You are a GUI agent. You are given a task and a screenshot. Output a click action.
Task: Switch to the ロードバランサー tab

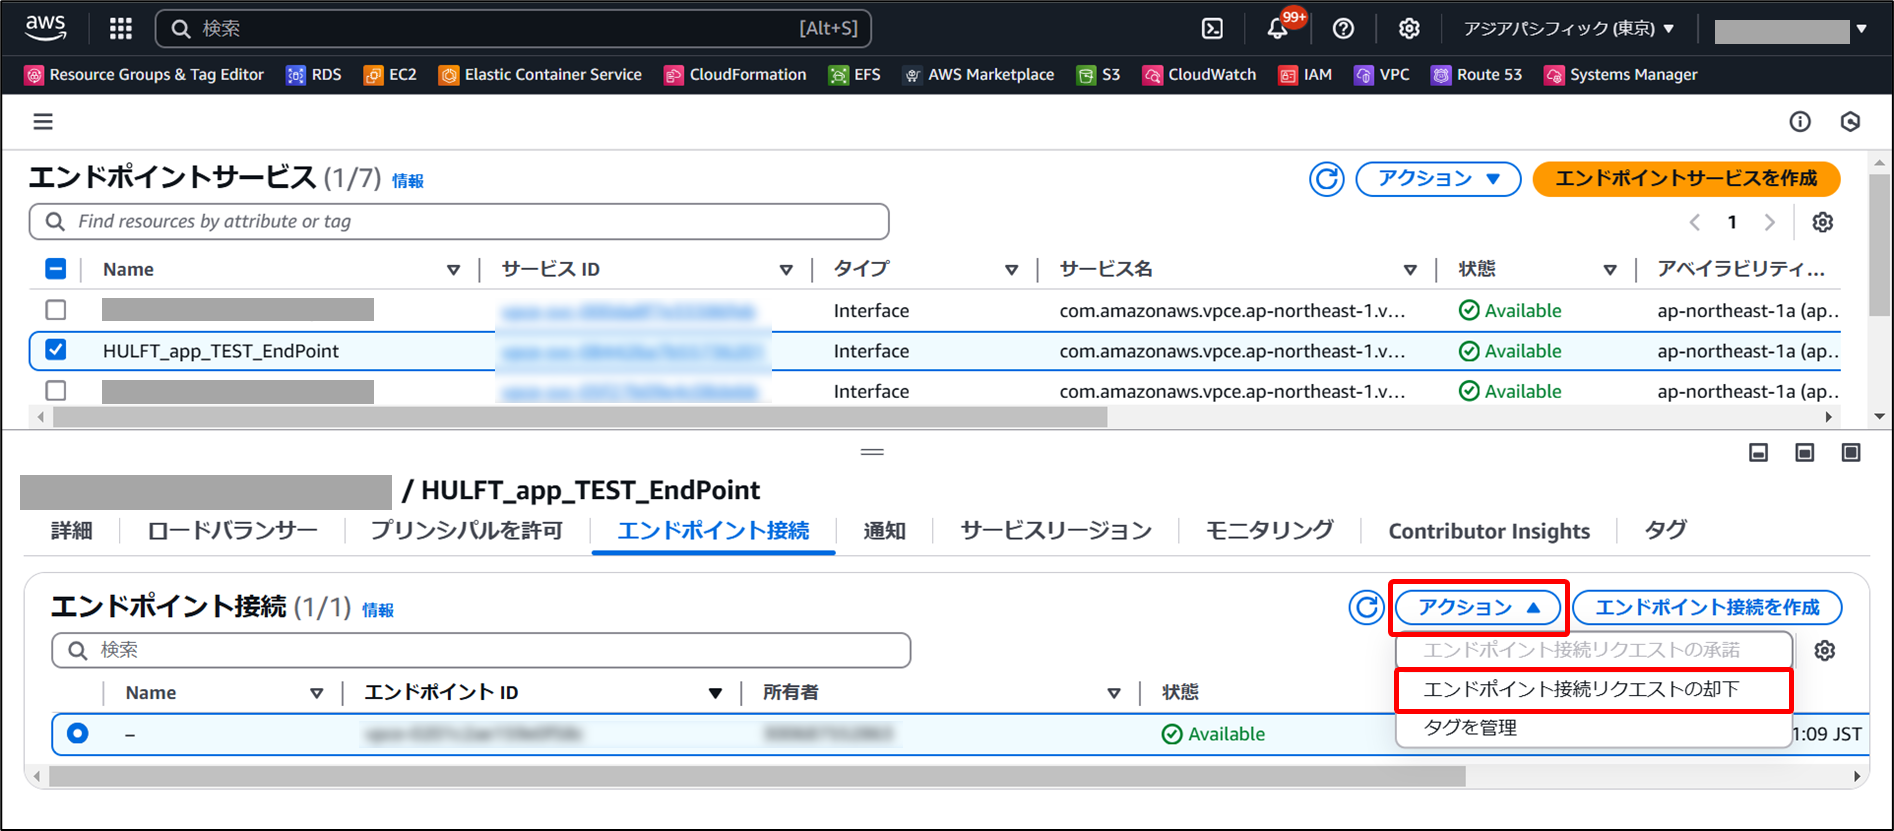pyautogui.click(x=232, y=531)
